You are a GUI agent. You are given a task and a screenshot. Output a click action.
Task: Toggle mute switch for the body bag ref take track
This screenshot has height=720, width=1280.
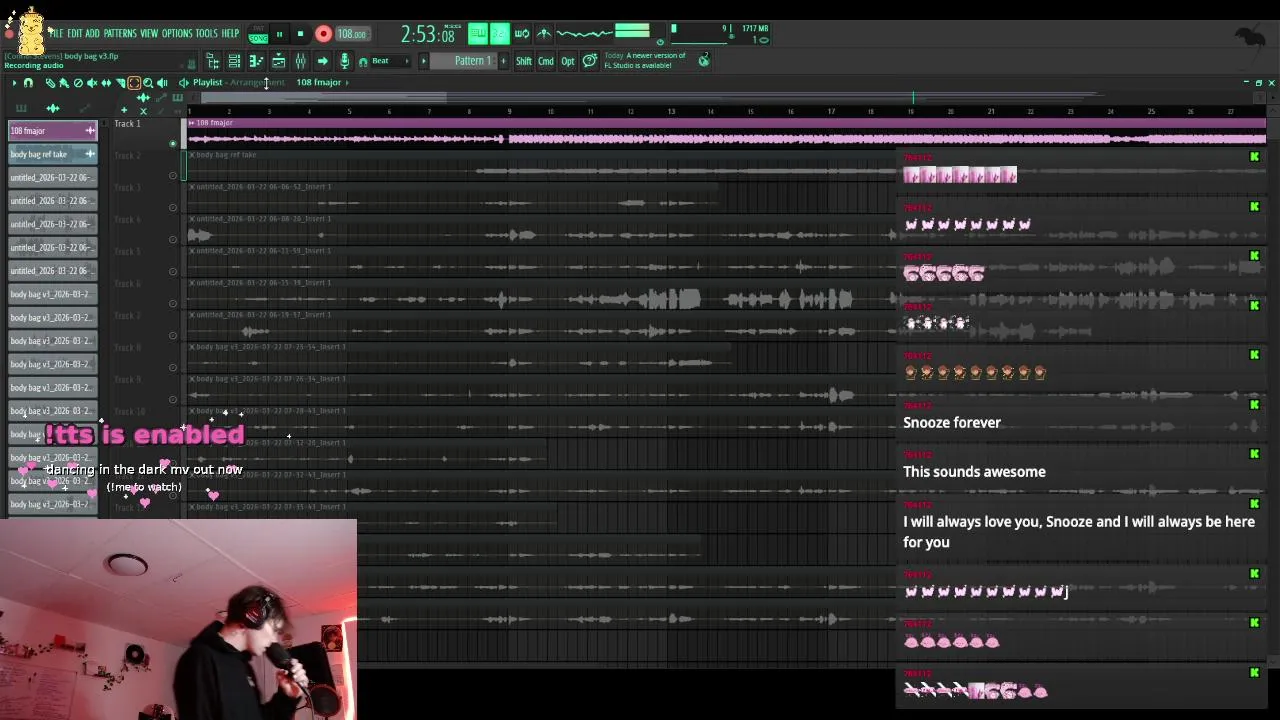tap(173, 176)
